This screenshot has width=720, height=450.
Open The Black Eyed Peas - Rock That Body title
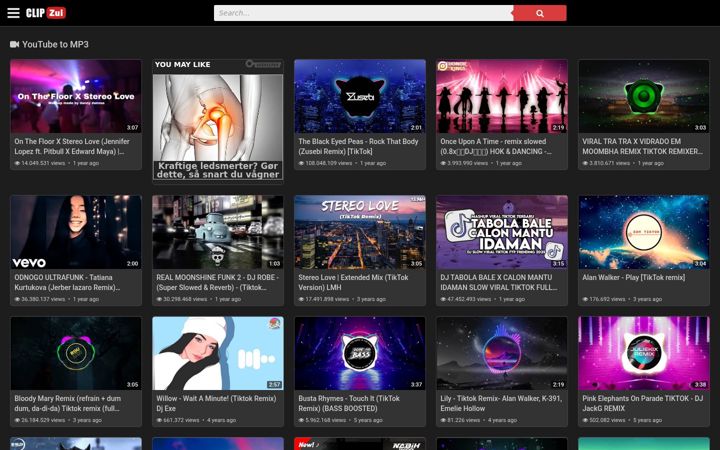358,146
